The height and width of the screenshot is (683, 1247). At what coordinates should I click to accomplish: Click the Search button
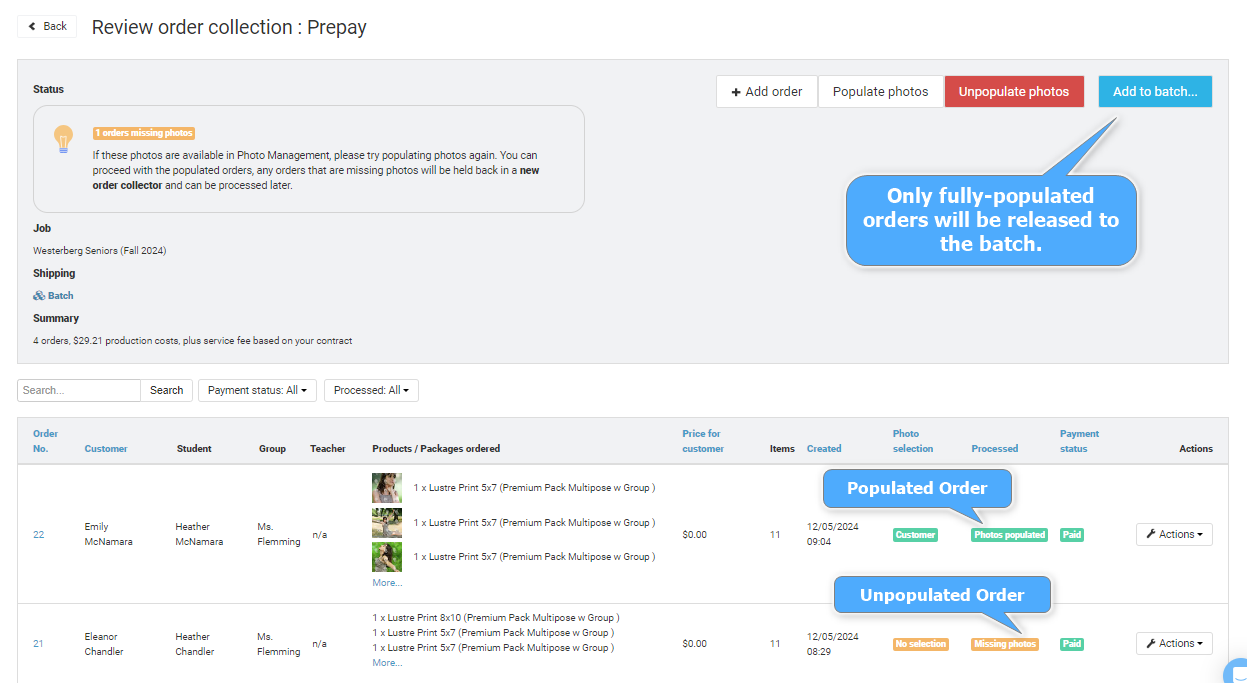tap(166, 390)
